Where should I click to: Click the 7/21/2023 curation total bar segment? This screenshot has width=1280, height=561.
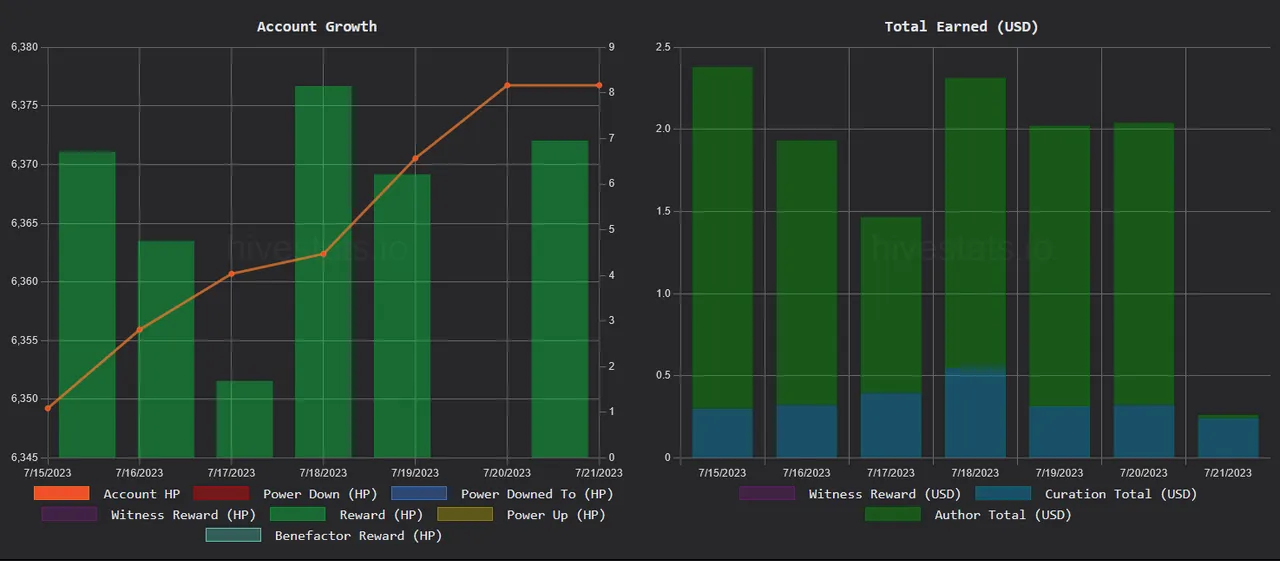[x=1228, y=439]
